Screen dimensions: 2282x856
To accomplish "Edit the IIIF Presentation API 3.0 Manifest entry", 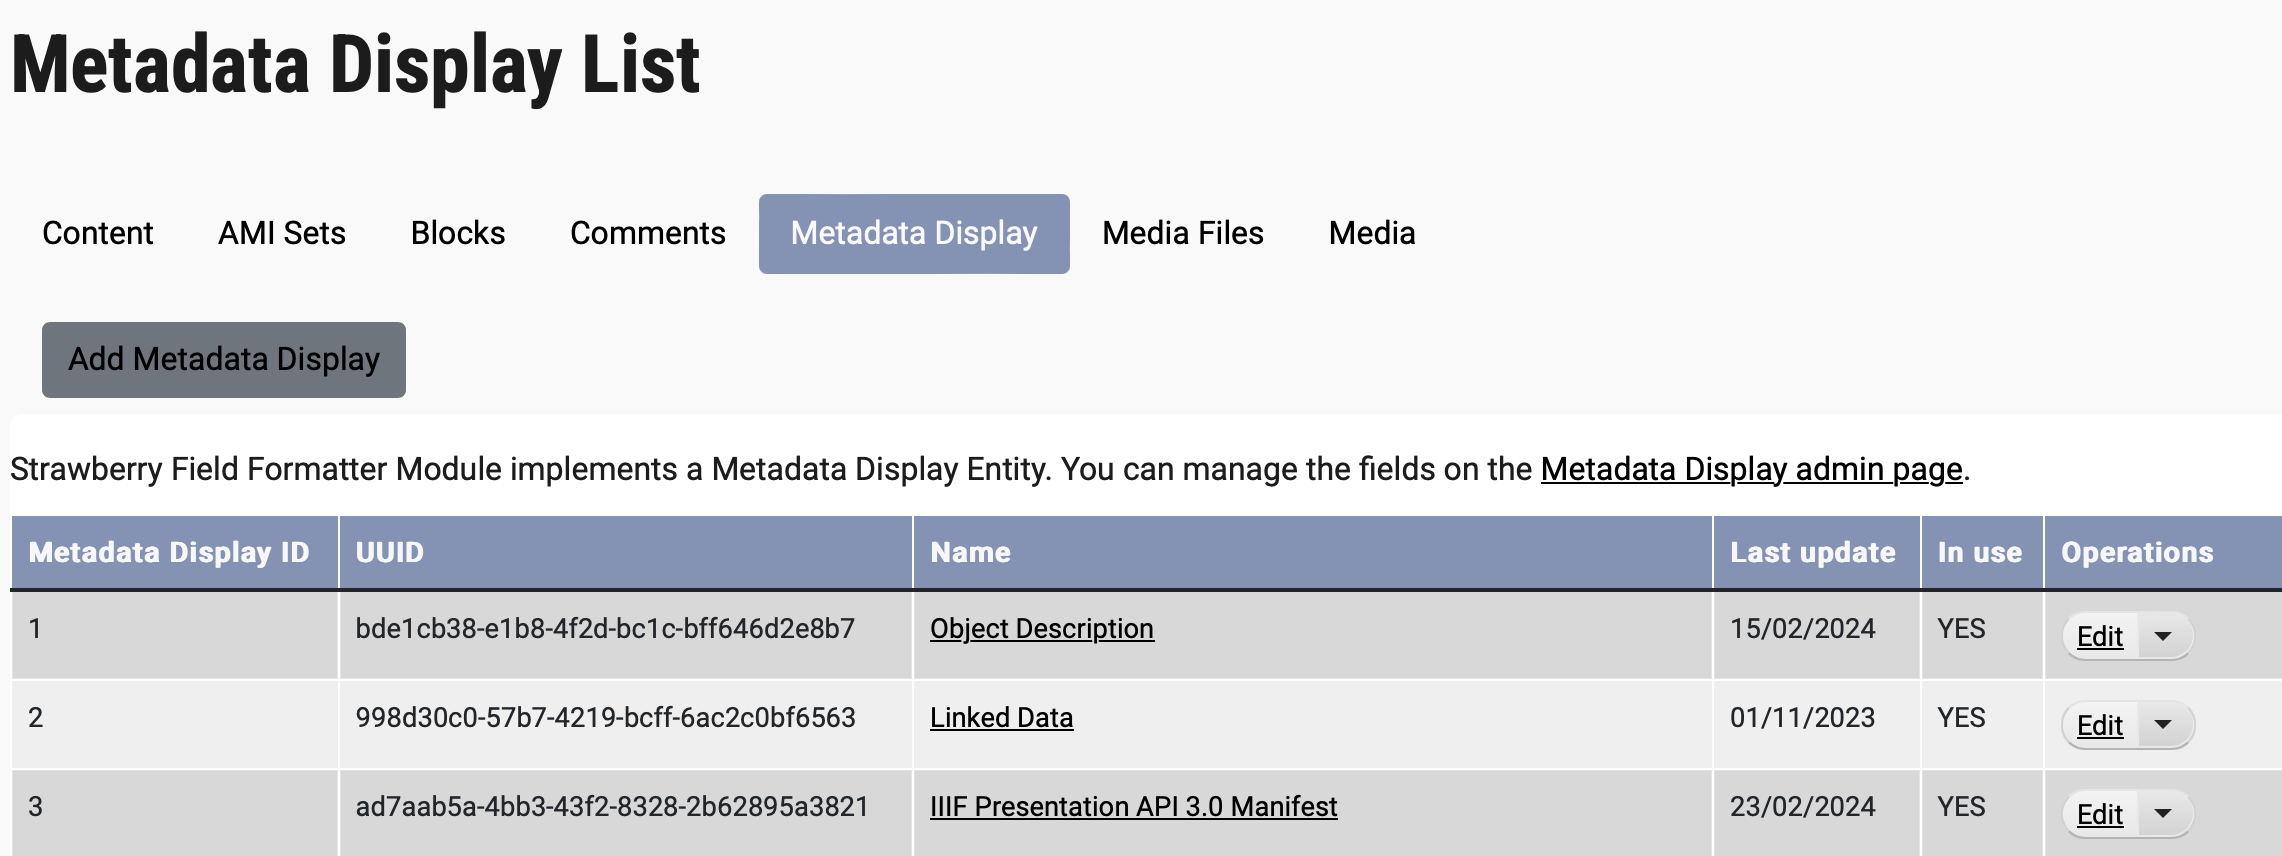I will click(x=2099, y=815).
